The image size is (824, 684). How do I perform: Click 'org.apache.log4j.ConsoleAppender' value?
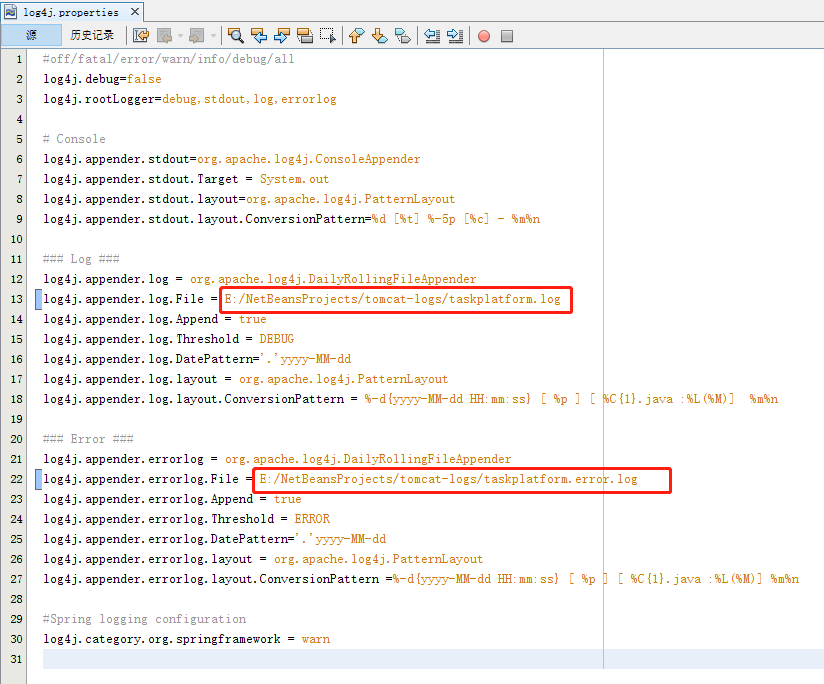308,159
